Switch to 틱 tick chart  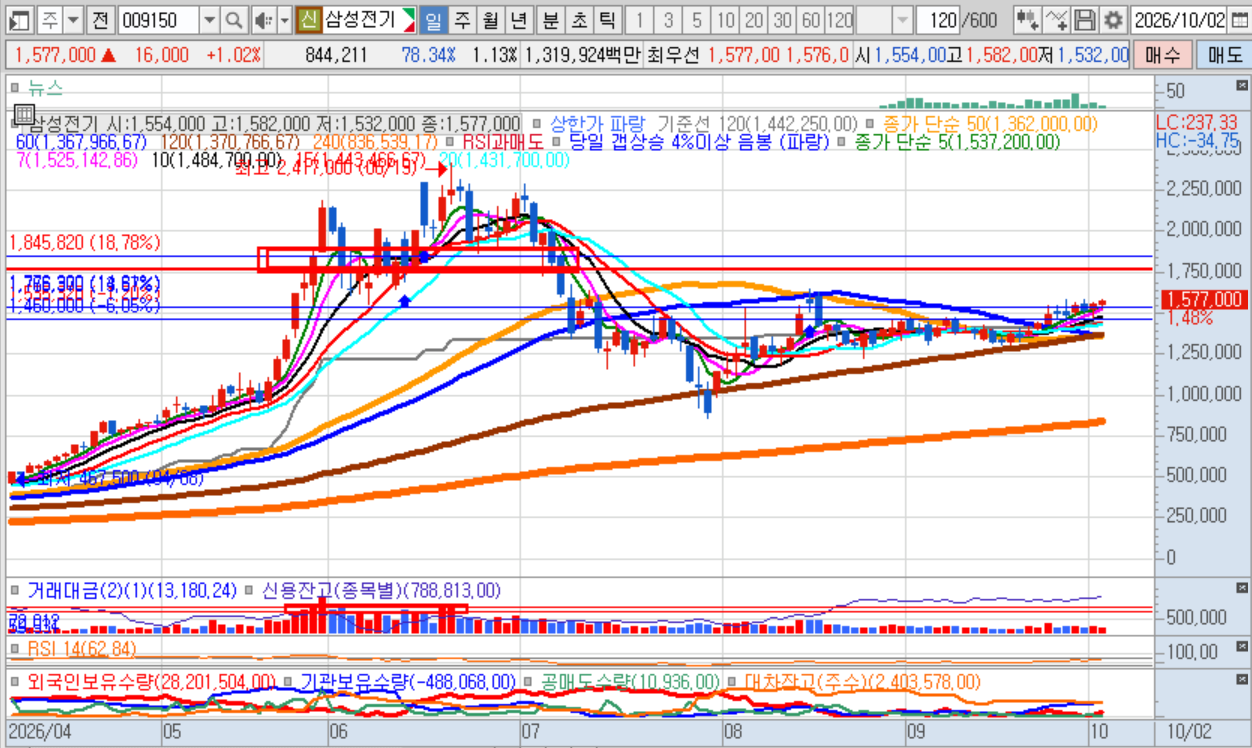click(607, 19)
